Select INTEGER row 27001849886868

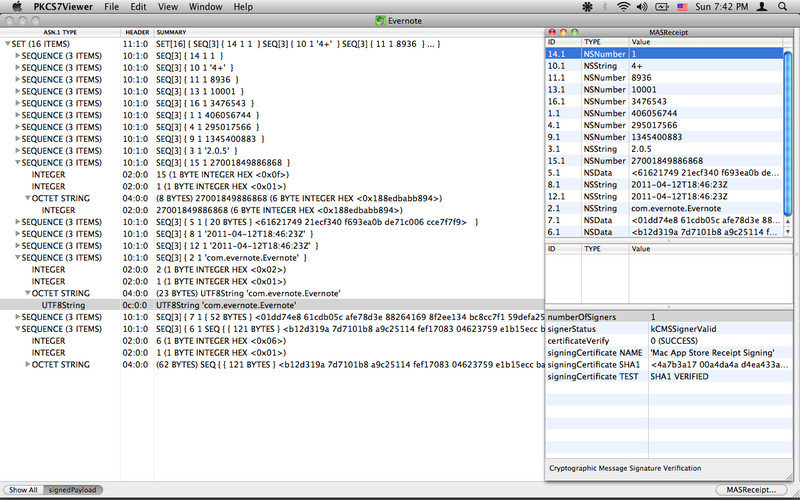tap(272, 210)
